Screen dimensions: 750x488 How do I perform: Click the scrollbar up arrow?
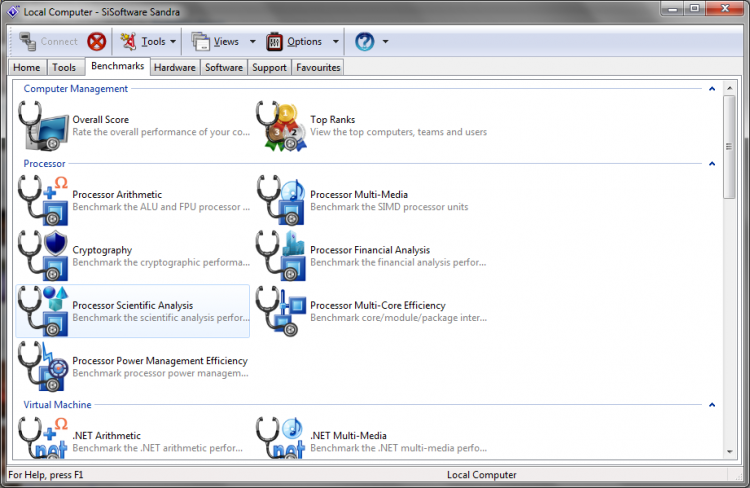[729, 88]
